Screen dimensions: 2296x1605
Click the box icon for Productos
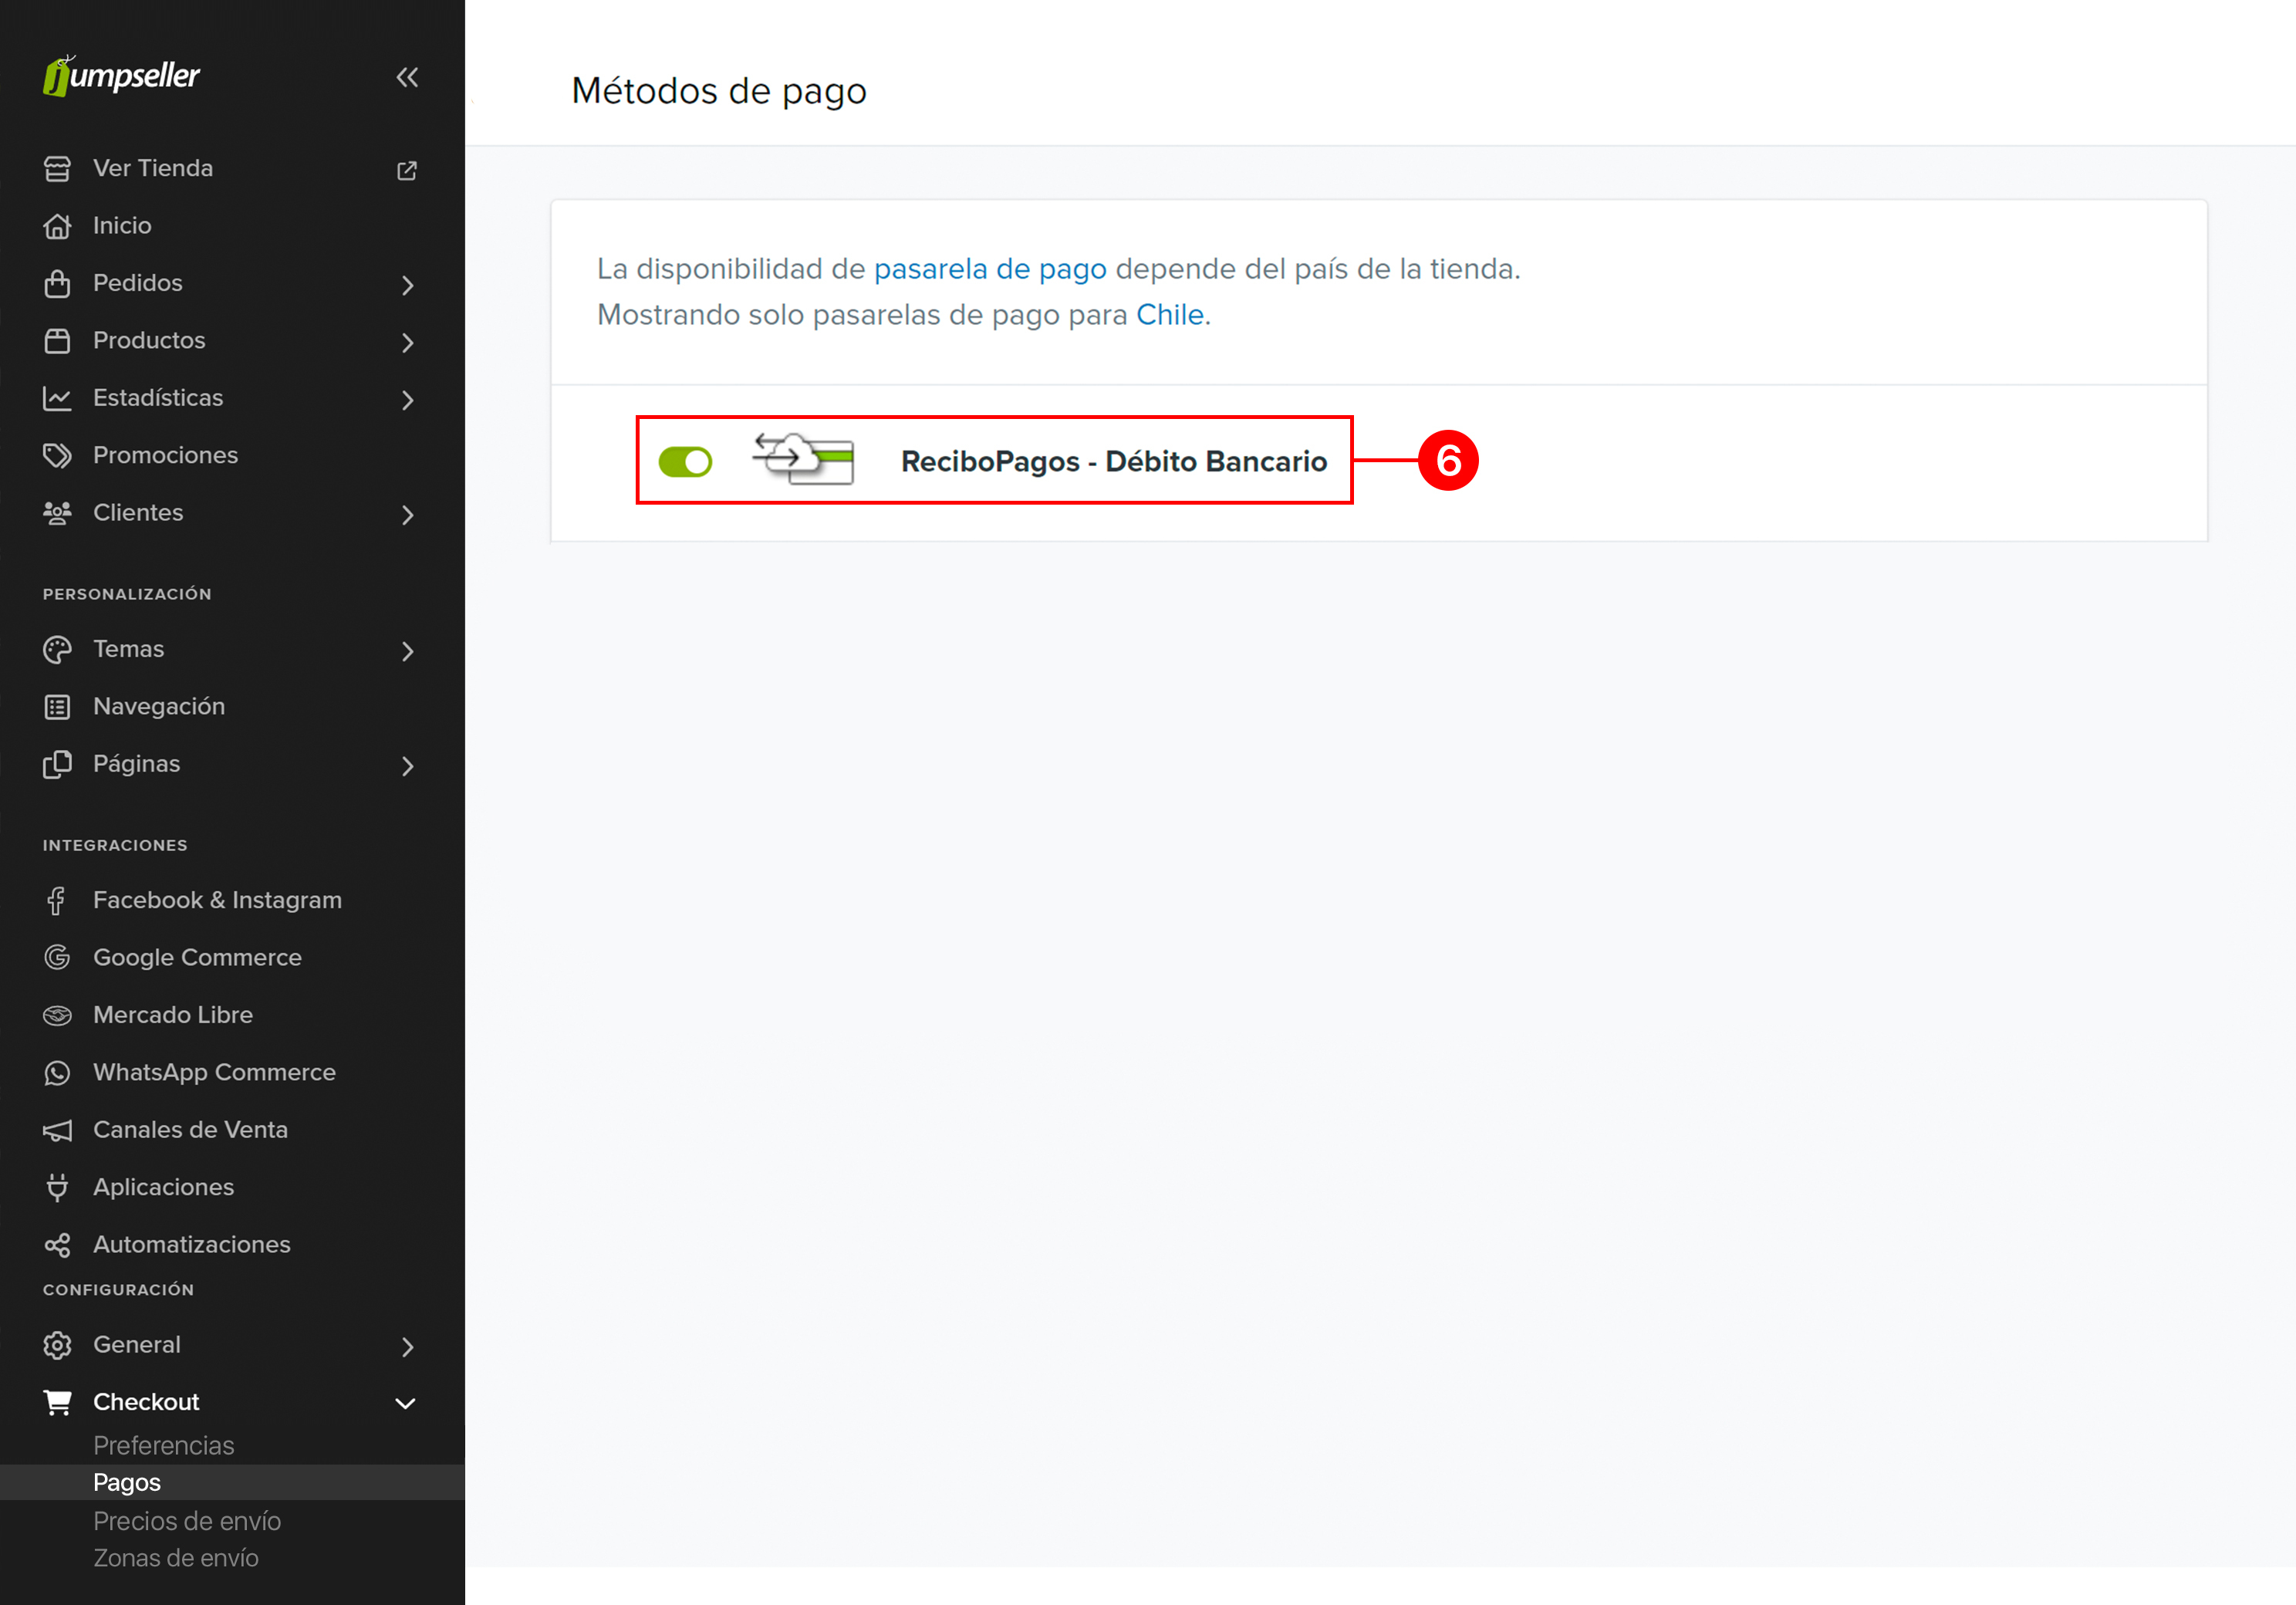(x=57, y=341)
